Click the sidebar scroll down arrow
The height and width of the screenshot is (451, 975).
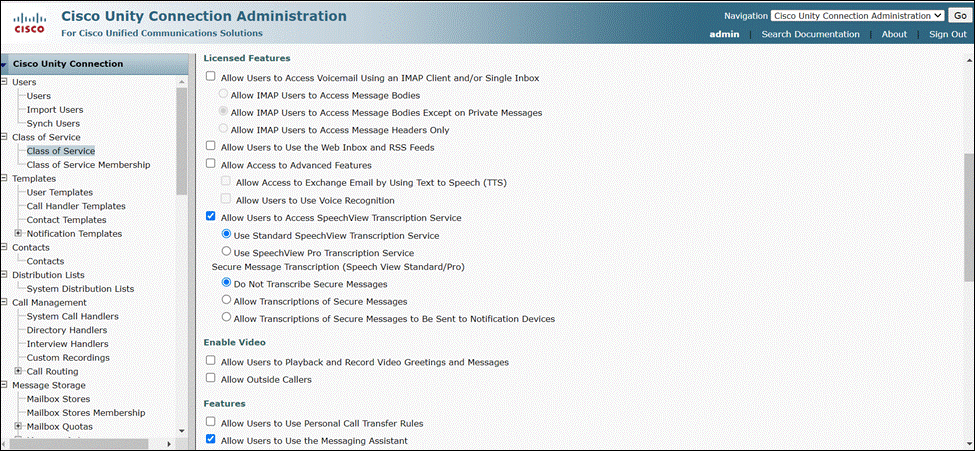pyautogui.click(x=182, y=430)
